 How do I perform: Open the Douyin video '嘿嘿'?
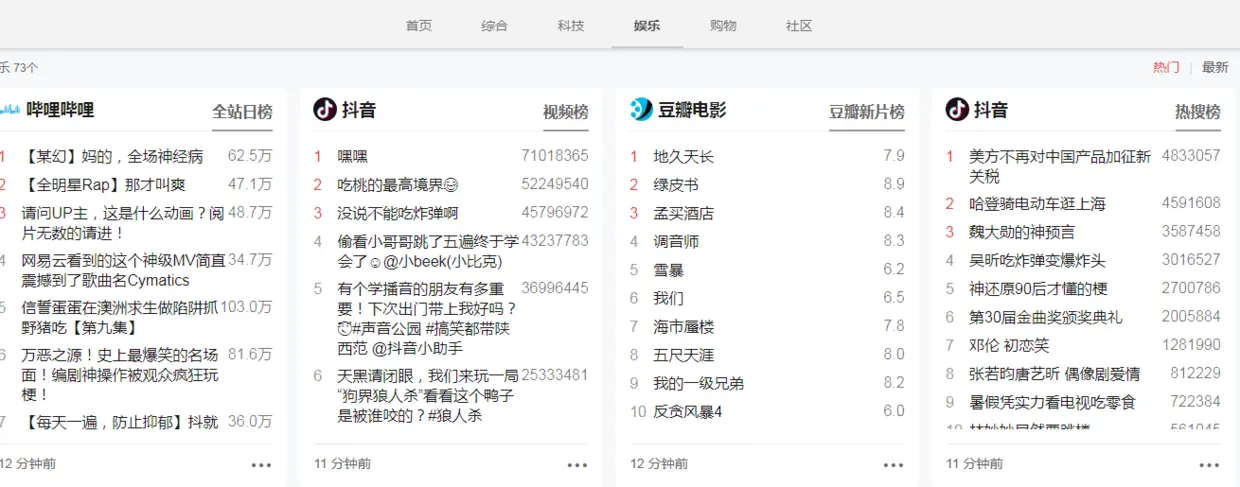353,157
